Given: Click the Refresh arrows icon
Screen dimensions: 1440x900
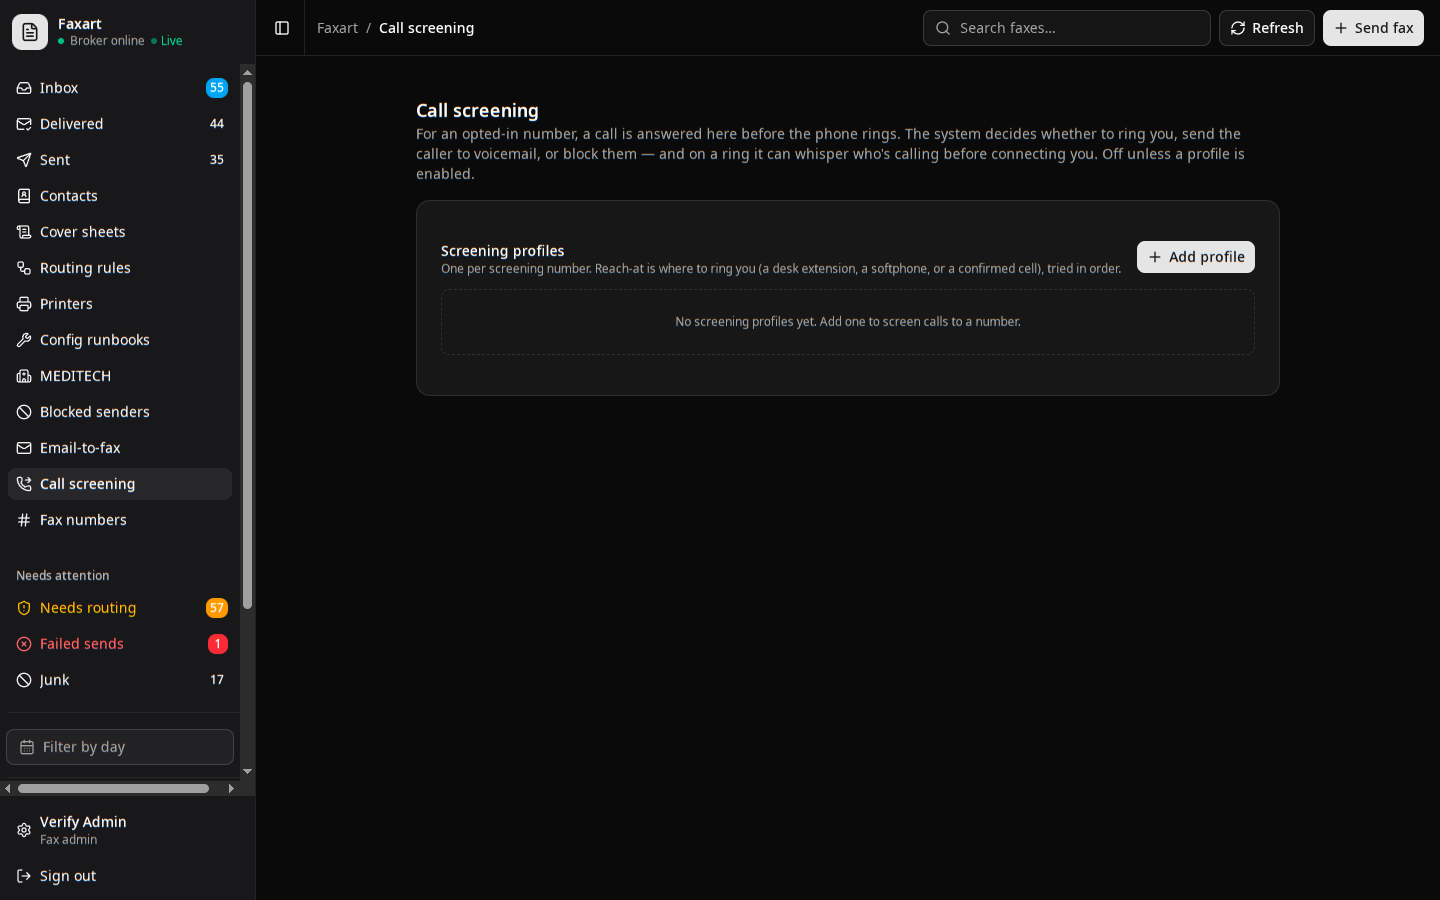Looking at the screenshot, I should 1238,28.
